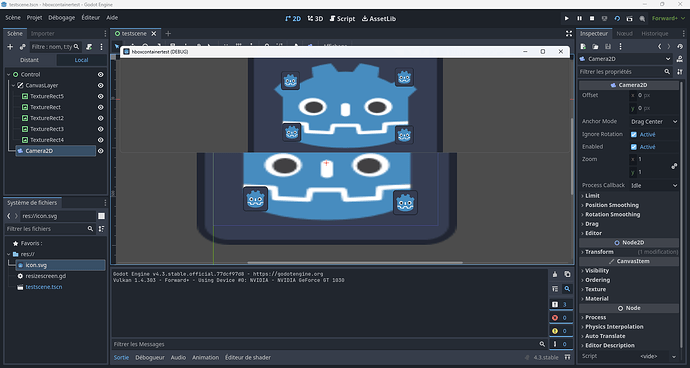Toggle the Zoom ratio lock icon
This screenshot has width=690, height=368.
point(674,166)
